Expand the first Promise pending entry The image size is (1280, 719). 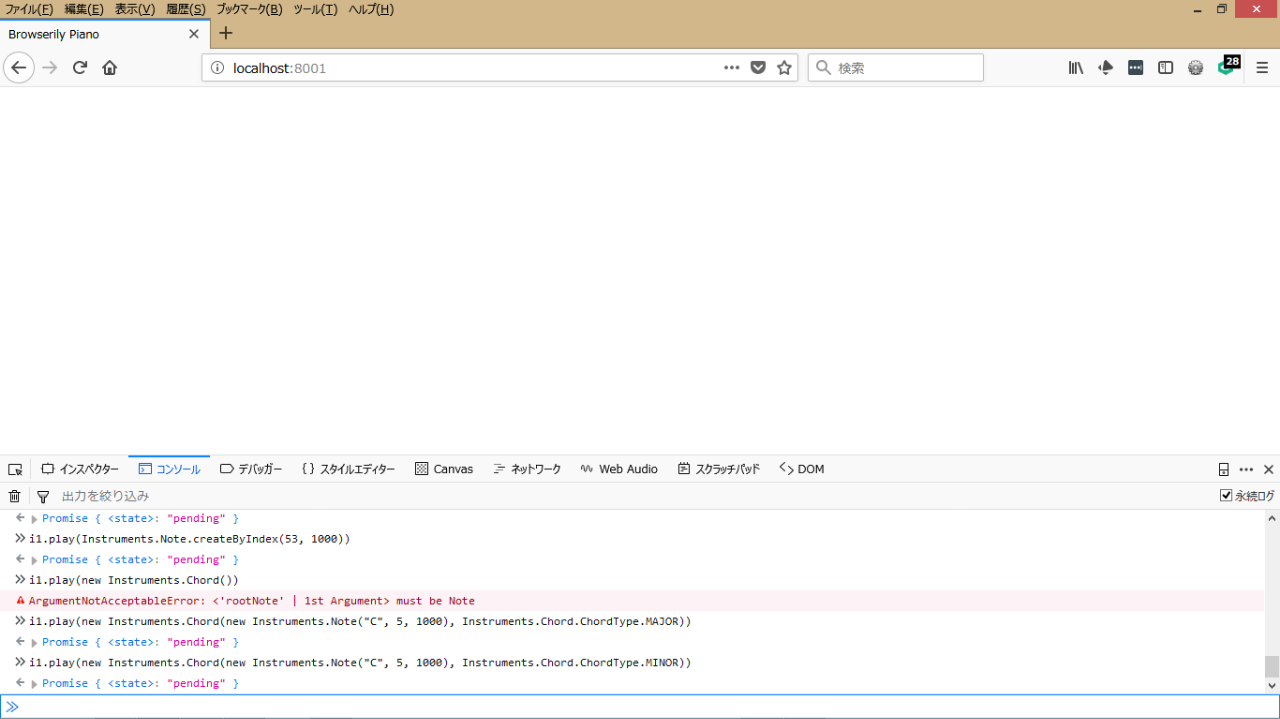(x=34, y=519)
